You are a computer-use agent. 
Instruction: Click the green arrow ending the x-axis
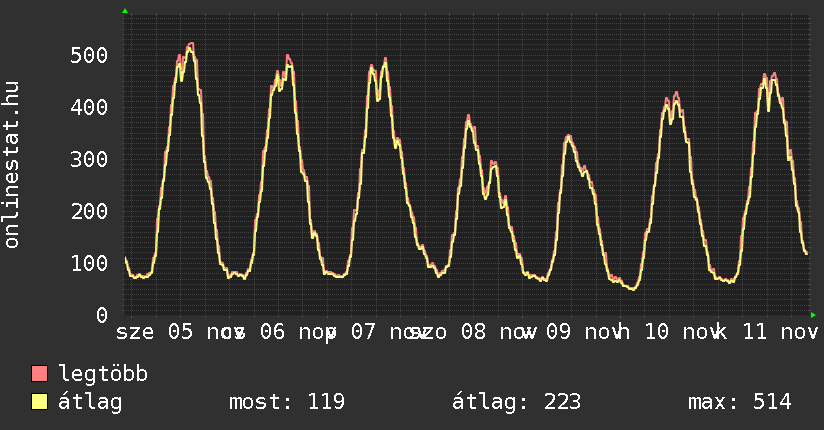tap(813, 315)
